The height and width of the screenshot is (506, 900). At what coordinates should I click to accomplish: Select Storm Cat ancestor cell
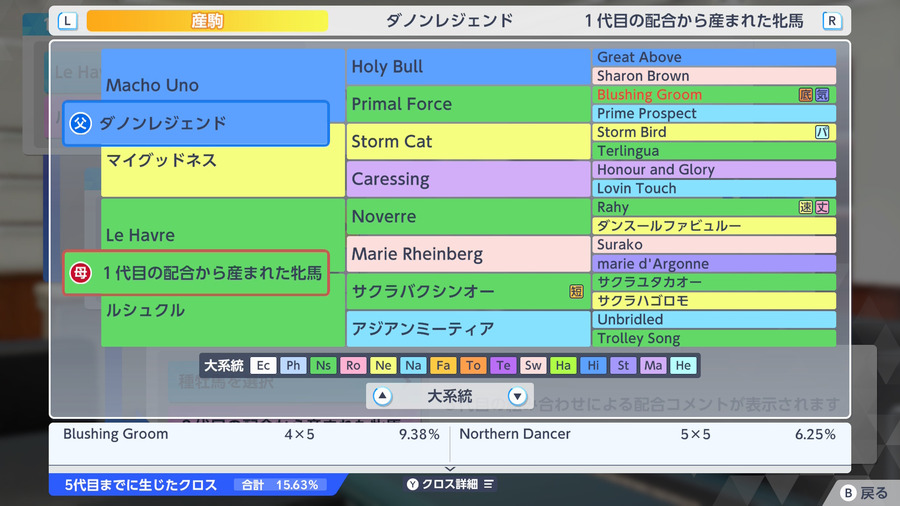point(468,142)
